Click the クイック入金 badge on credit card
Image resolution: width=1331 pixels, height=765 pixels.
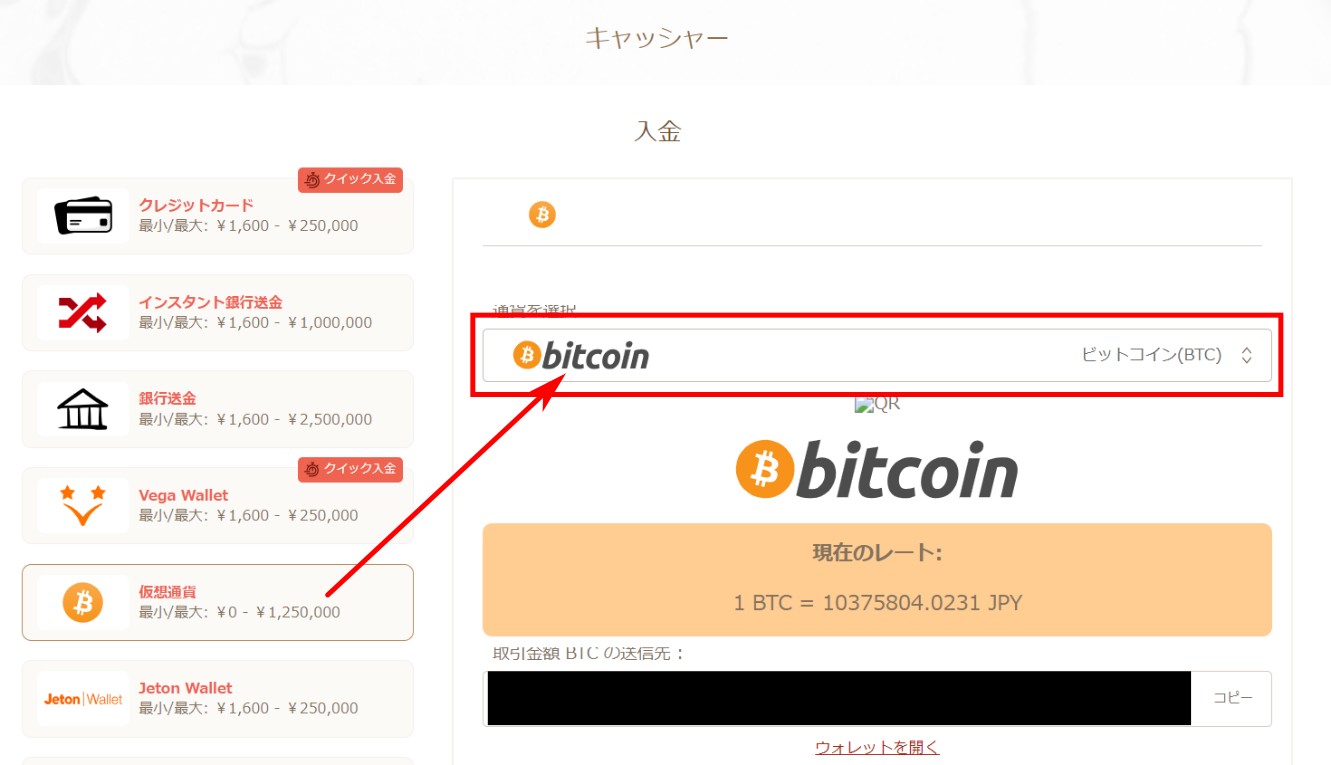pos(350,180)
